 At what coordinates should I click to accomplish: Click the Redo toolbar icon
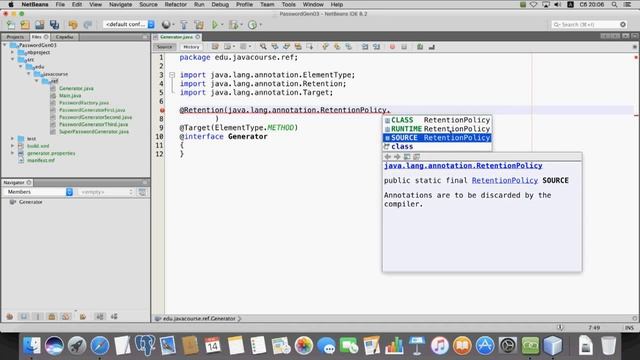[87, 24]
